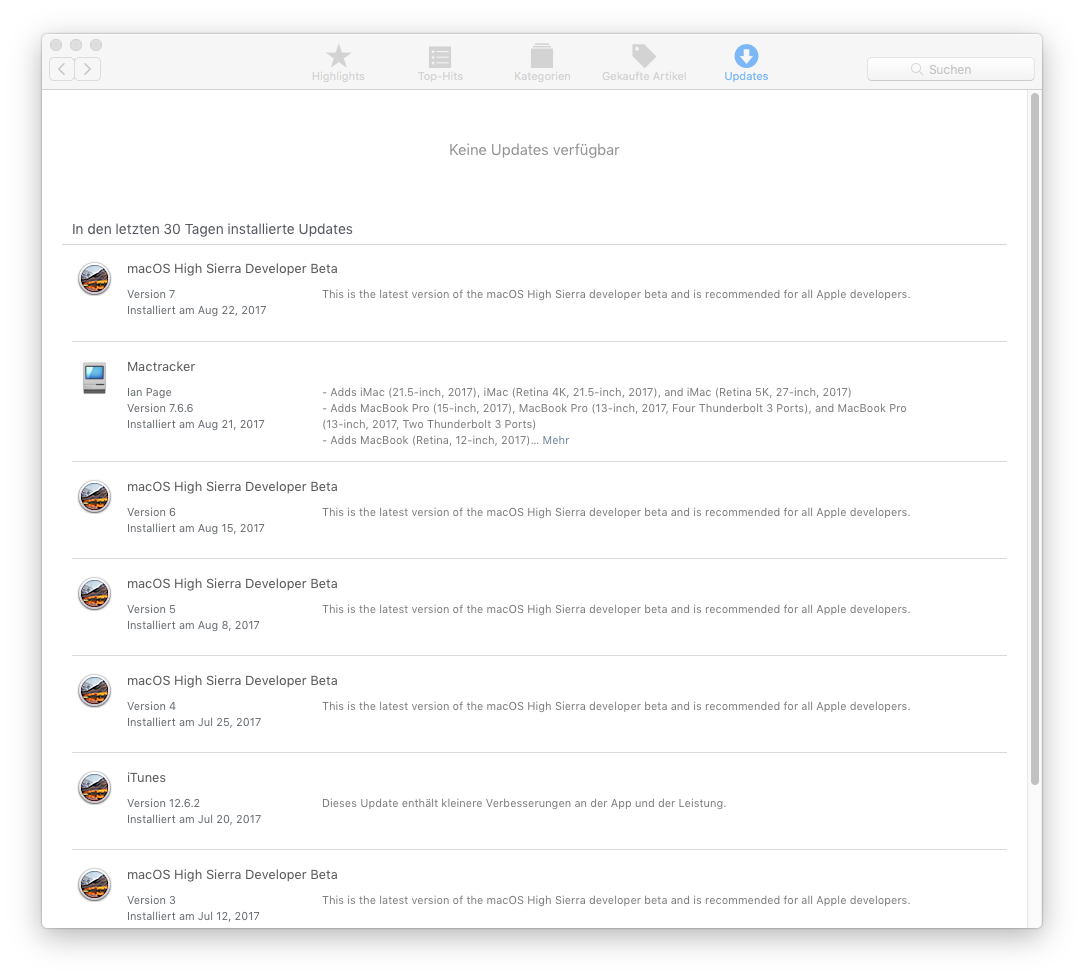Click 'Version 7.6.6' text

(160, 408)
